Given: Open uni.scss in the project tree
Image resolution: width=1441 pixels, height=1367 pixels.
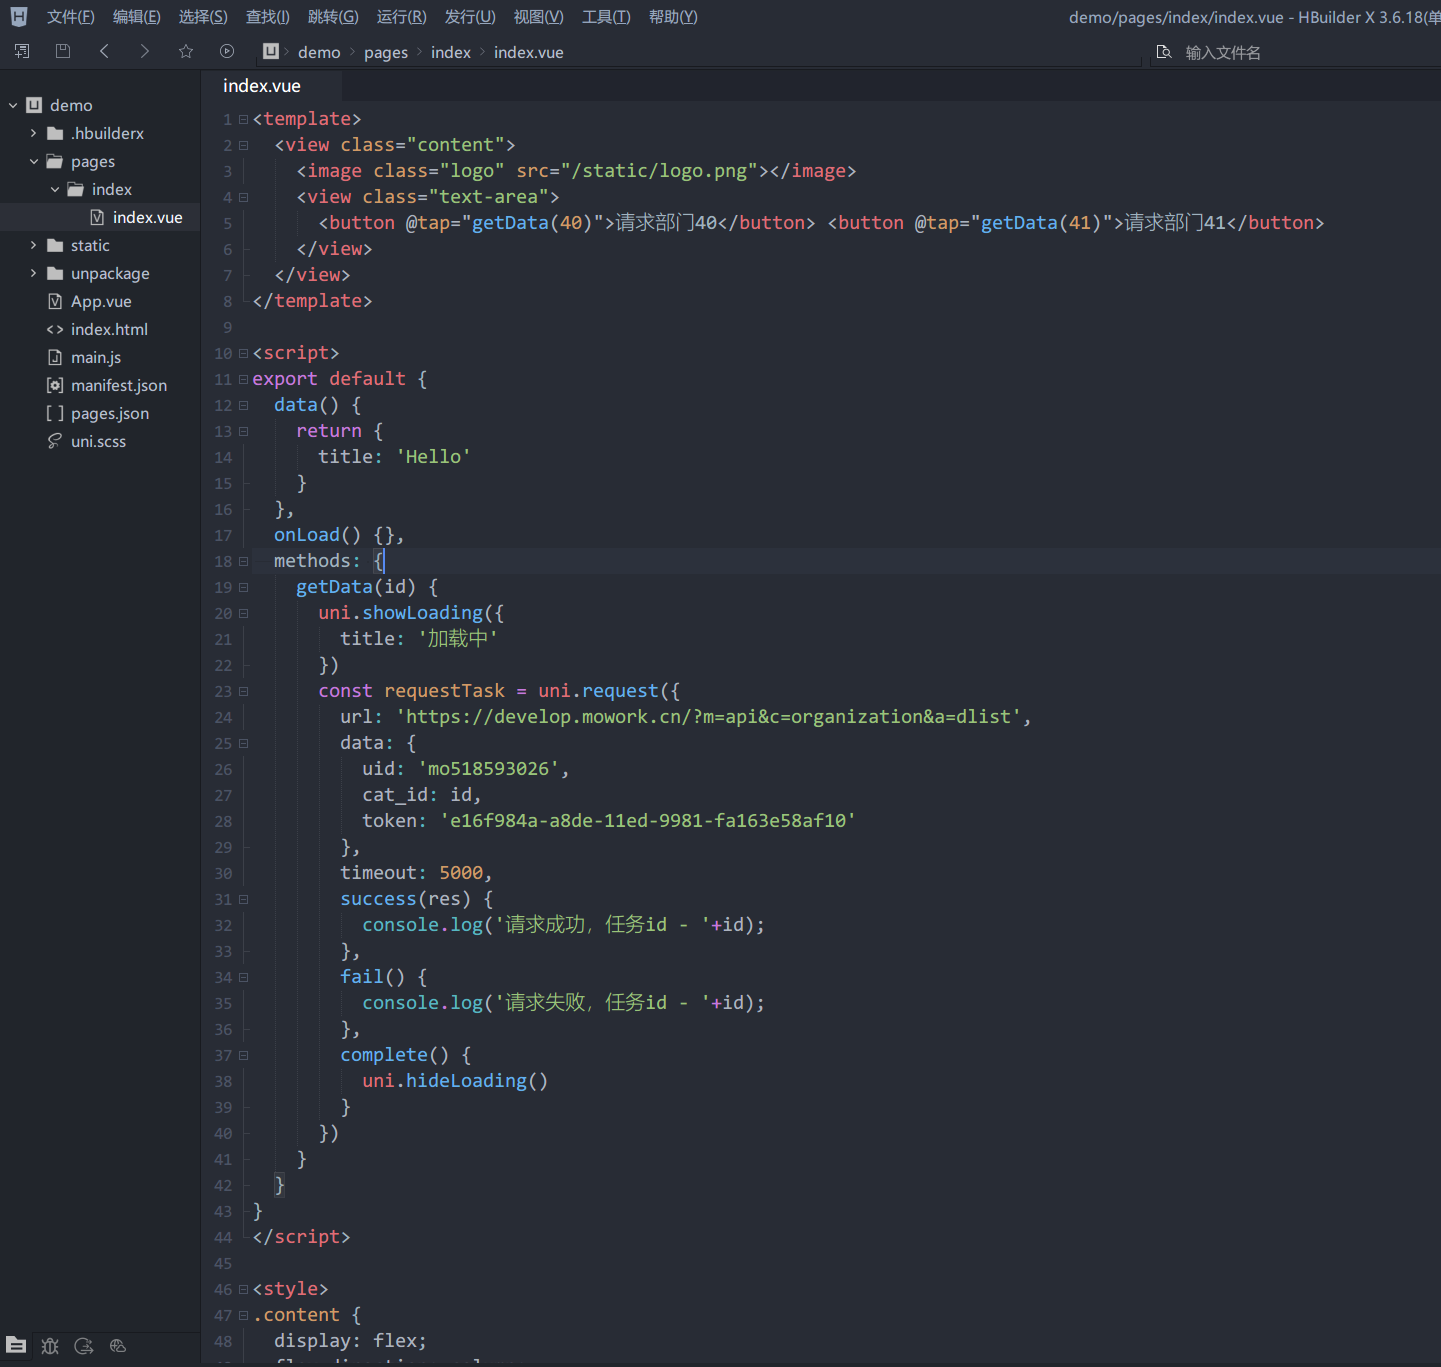Looking at the screenshot, I should pos(100,441).
